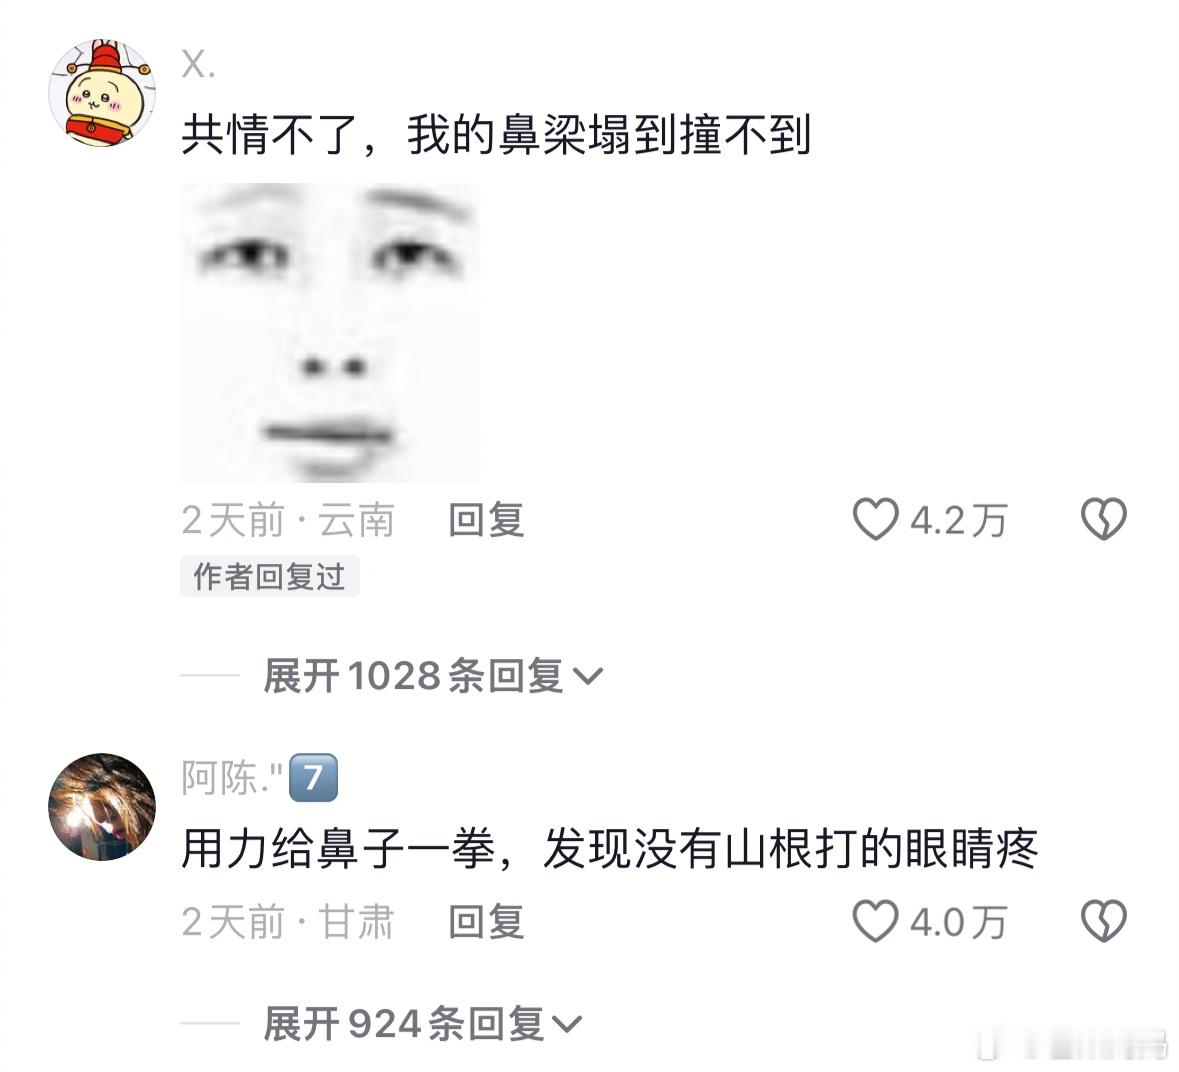Tap the 2天前 · 云南 timestamp

pos(288,520)
